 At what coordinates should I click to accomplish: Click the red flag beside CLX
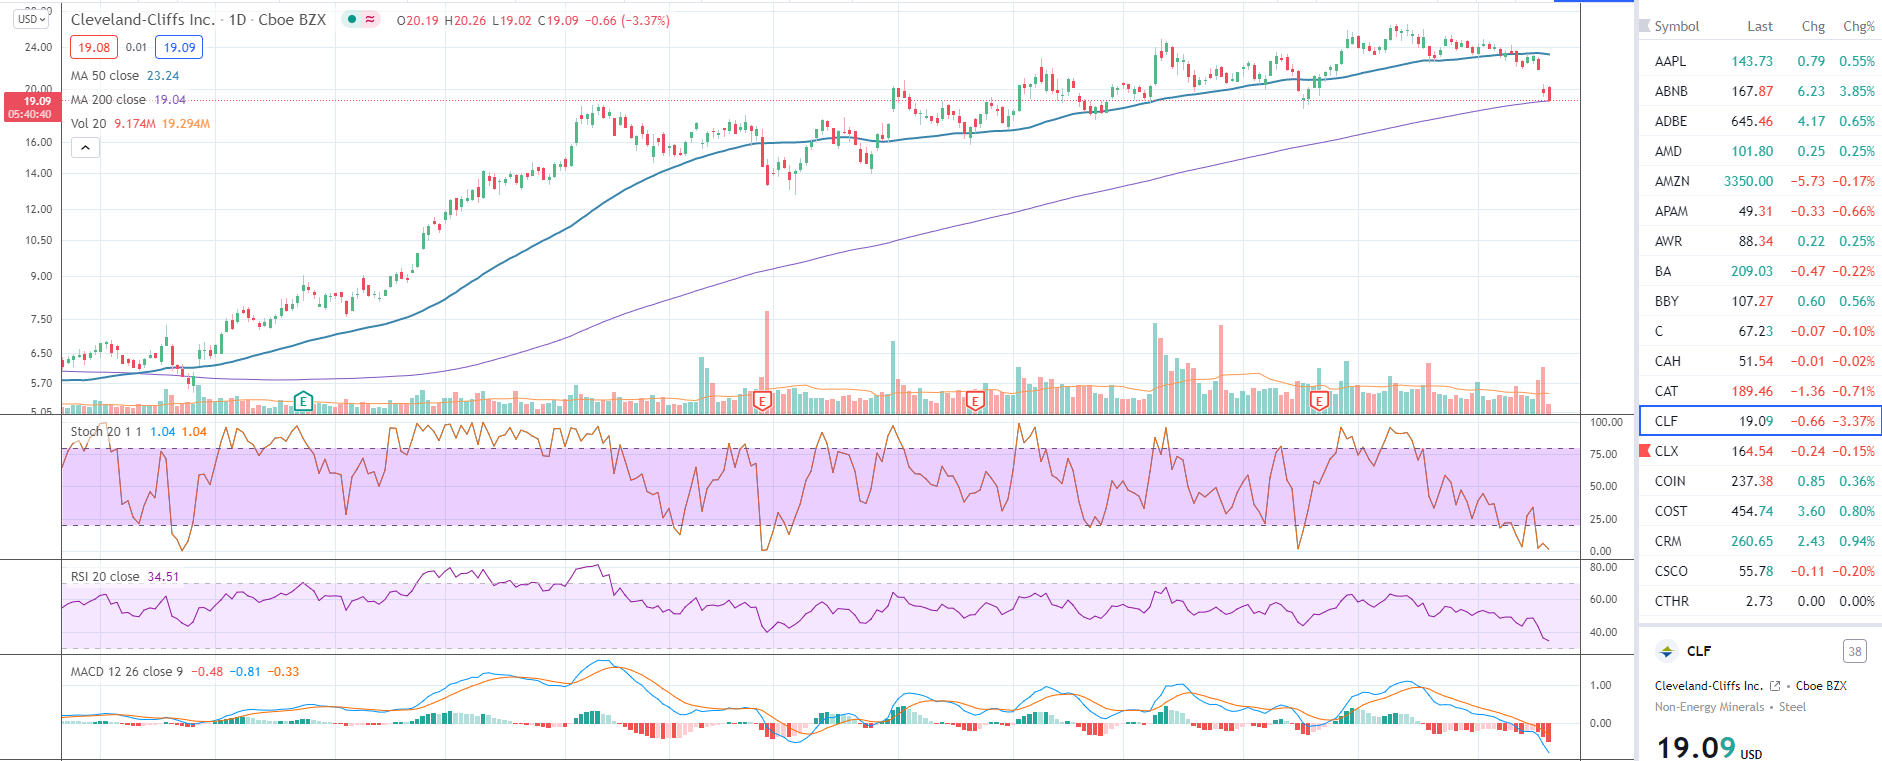(x=1645, y=451)
